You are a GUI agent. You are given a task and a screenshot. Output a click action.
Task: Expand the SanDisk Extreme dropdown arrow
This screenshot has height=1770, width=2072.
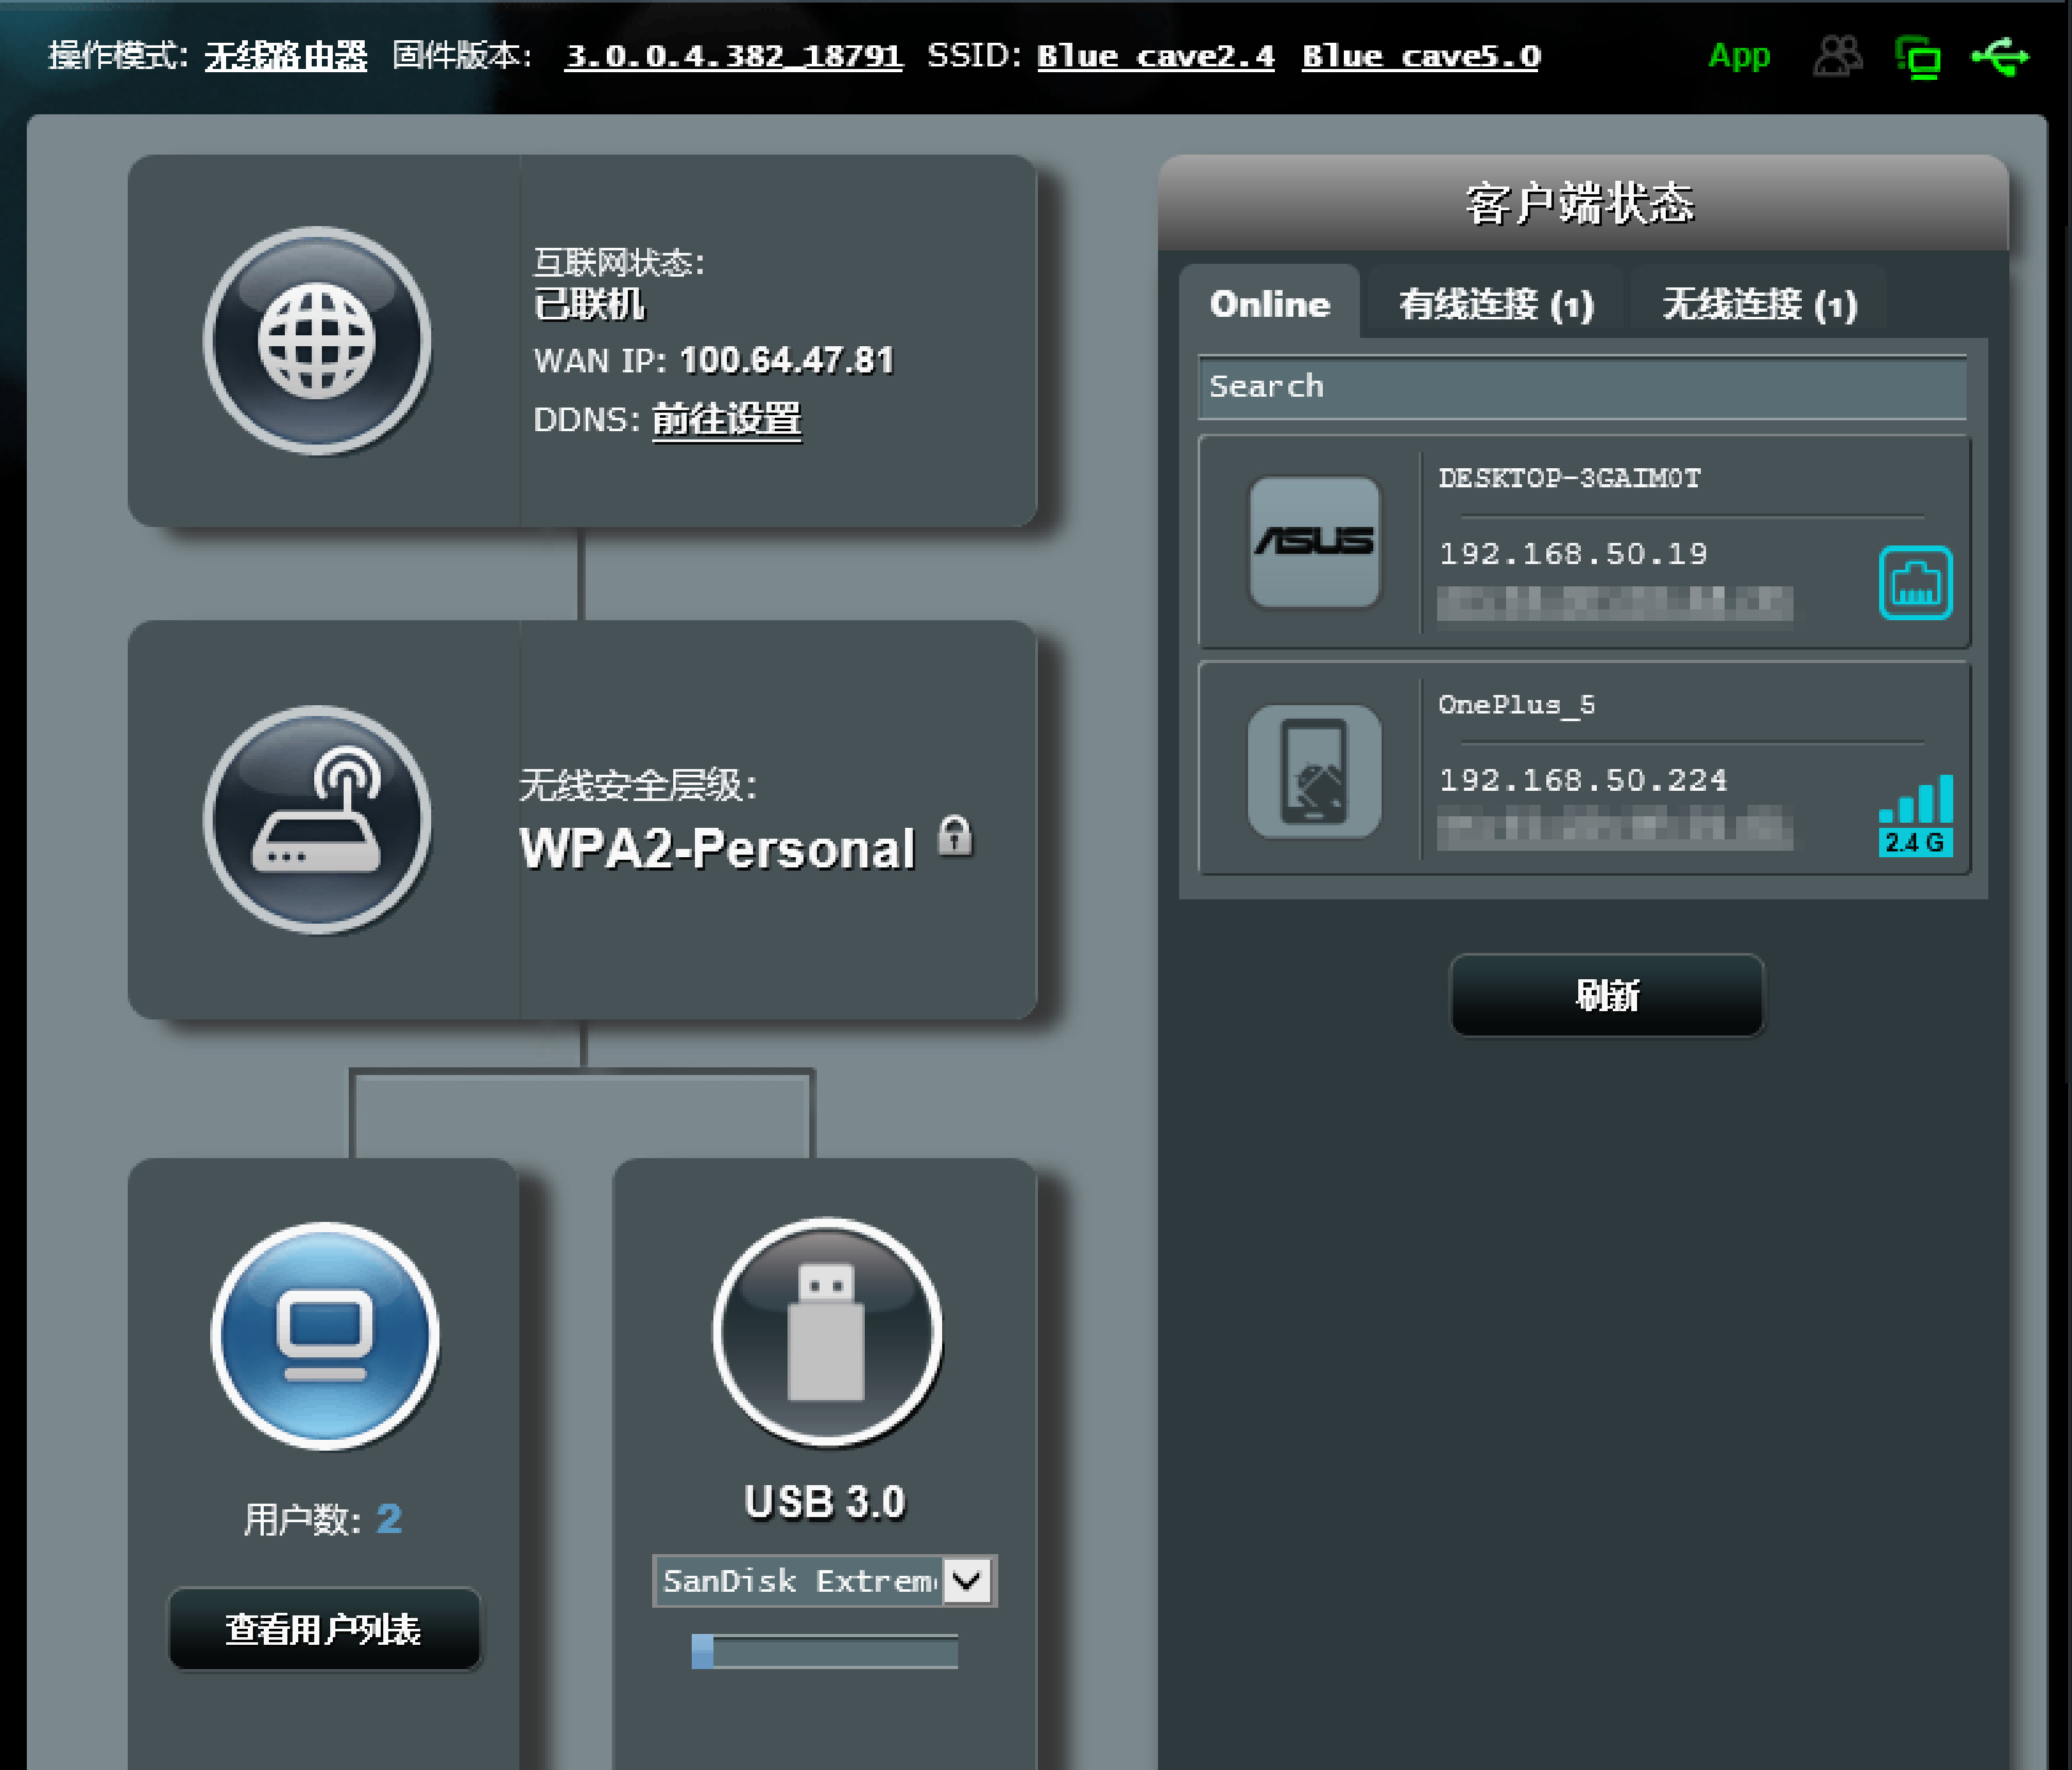(967, 1580)
